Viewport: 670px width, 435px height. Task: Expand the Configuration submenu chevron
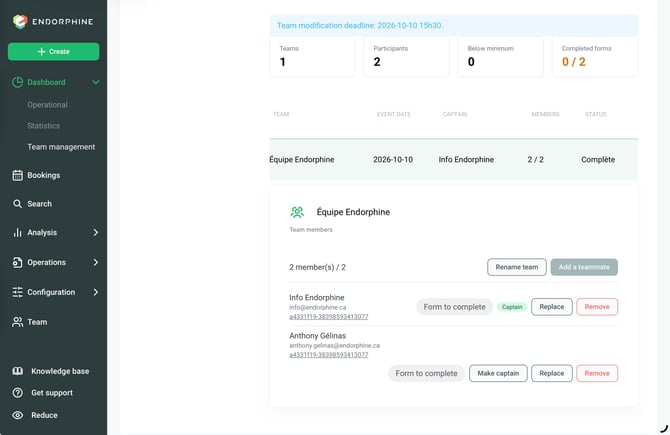click(x=96, y=292)
